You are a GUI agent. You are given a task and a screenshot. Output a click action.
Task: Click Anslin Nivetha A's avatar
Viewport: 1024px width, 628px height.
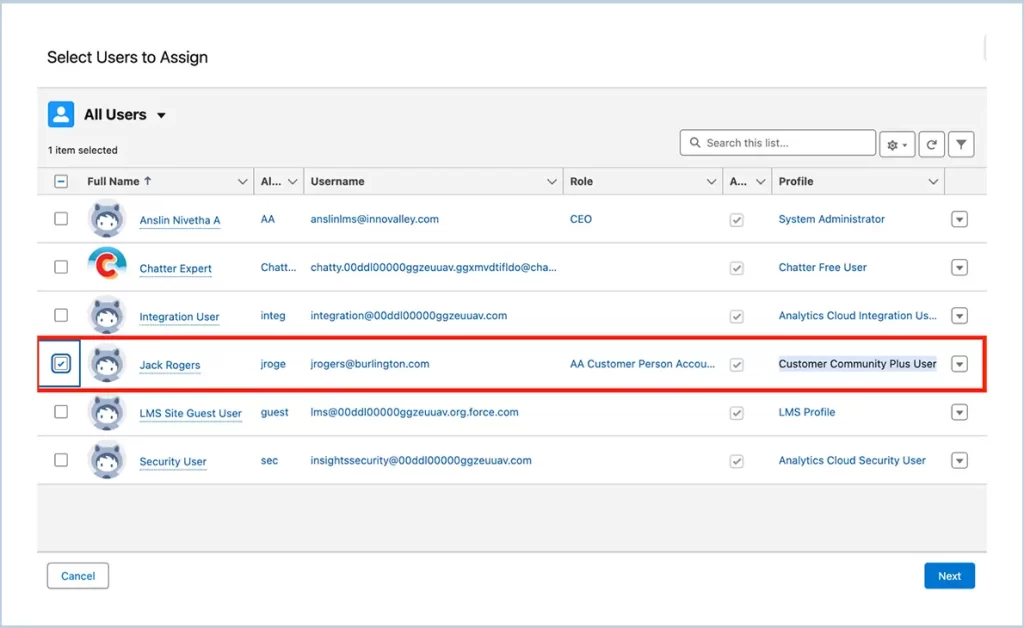tap(106, 219)
